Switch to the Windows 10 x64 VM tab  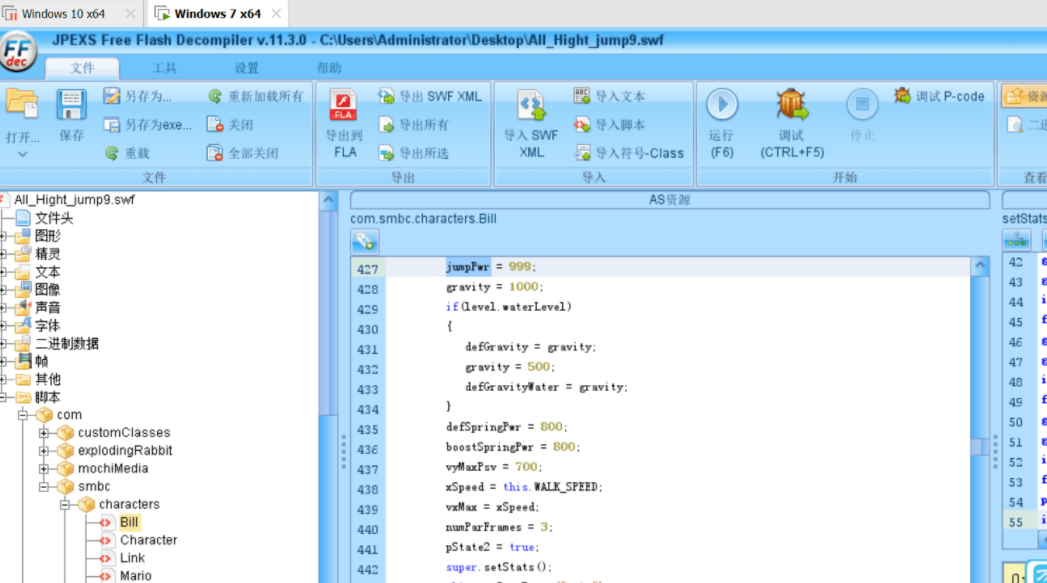point(63,13)
